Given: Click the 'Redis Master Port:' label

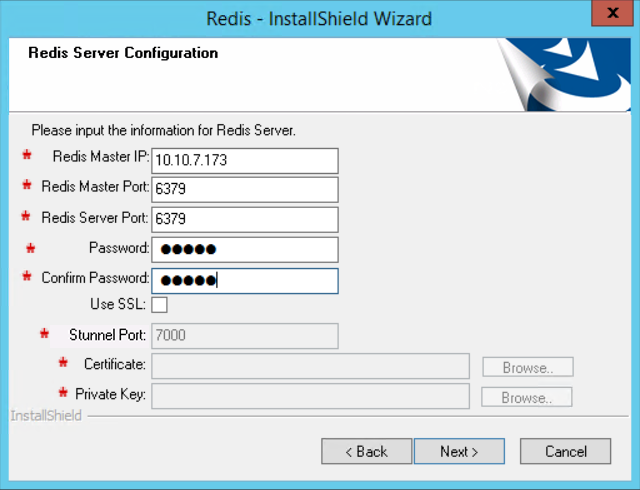Looking at the screenshot, I should point(95,187).
